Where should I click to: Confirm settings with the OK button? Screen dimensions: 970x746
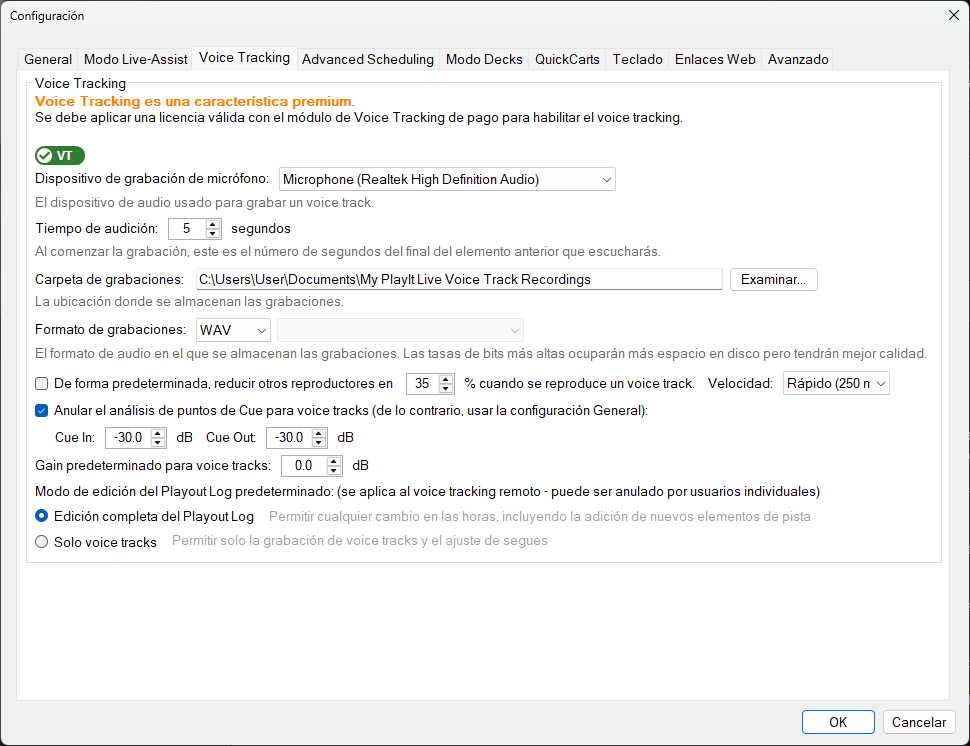[x=838, y=722]
